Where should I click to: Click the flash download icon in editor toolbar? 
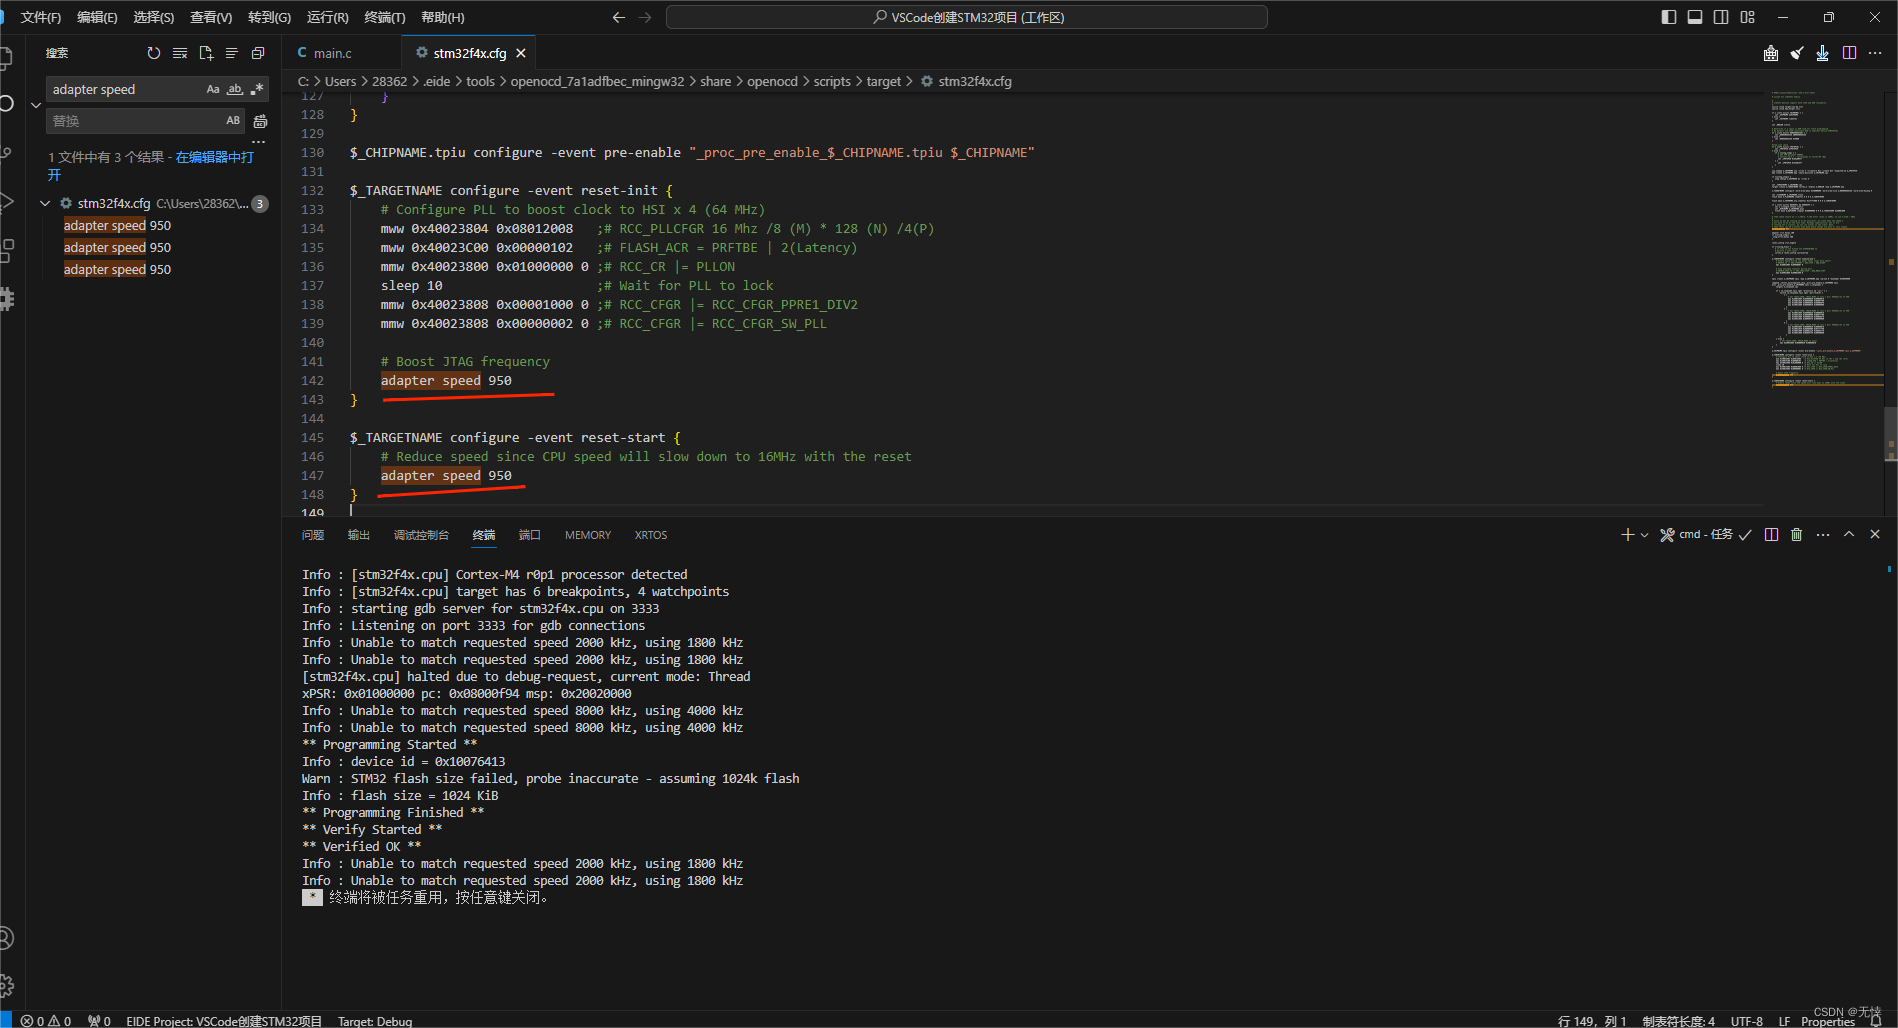(x=1823, y=53)
